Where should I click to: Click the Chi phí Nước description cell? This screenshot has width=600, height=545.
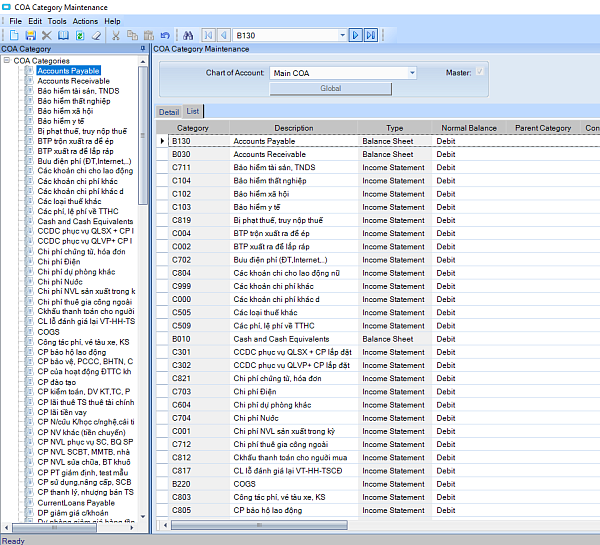point(293,418)
